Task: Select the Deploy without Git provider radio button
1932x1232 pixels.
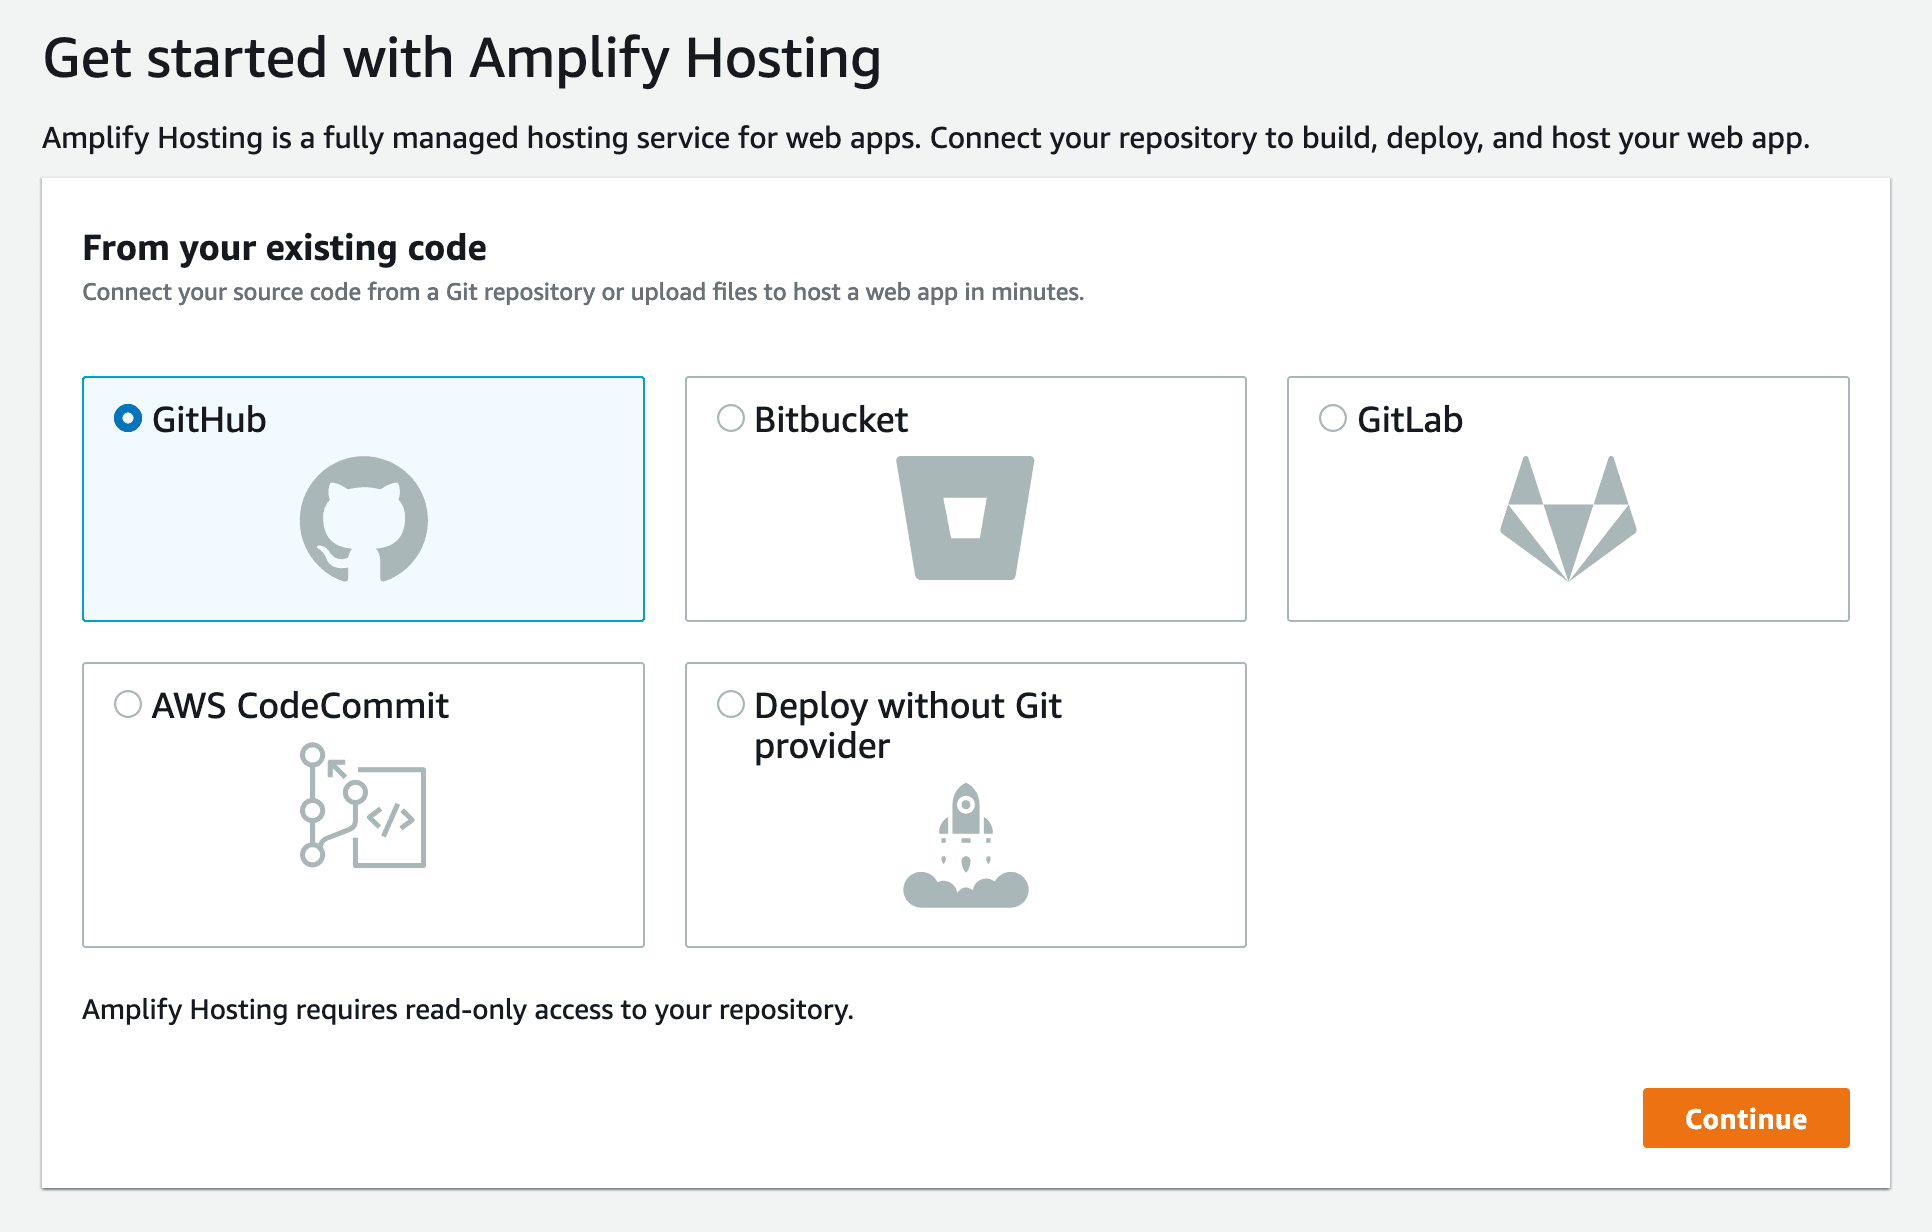Action: click(729, 704)
